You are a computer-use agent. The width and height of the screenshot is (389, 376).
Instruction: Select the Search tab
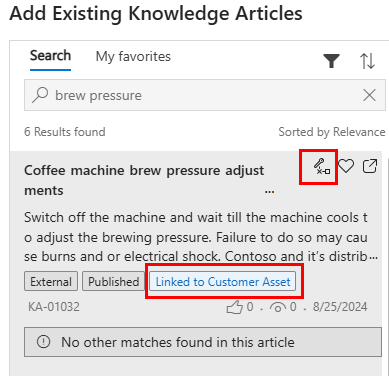(50, 55)
